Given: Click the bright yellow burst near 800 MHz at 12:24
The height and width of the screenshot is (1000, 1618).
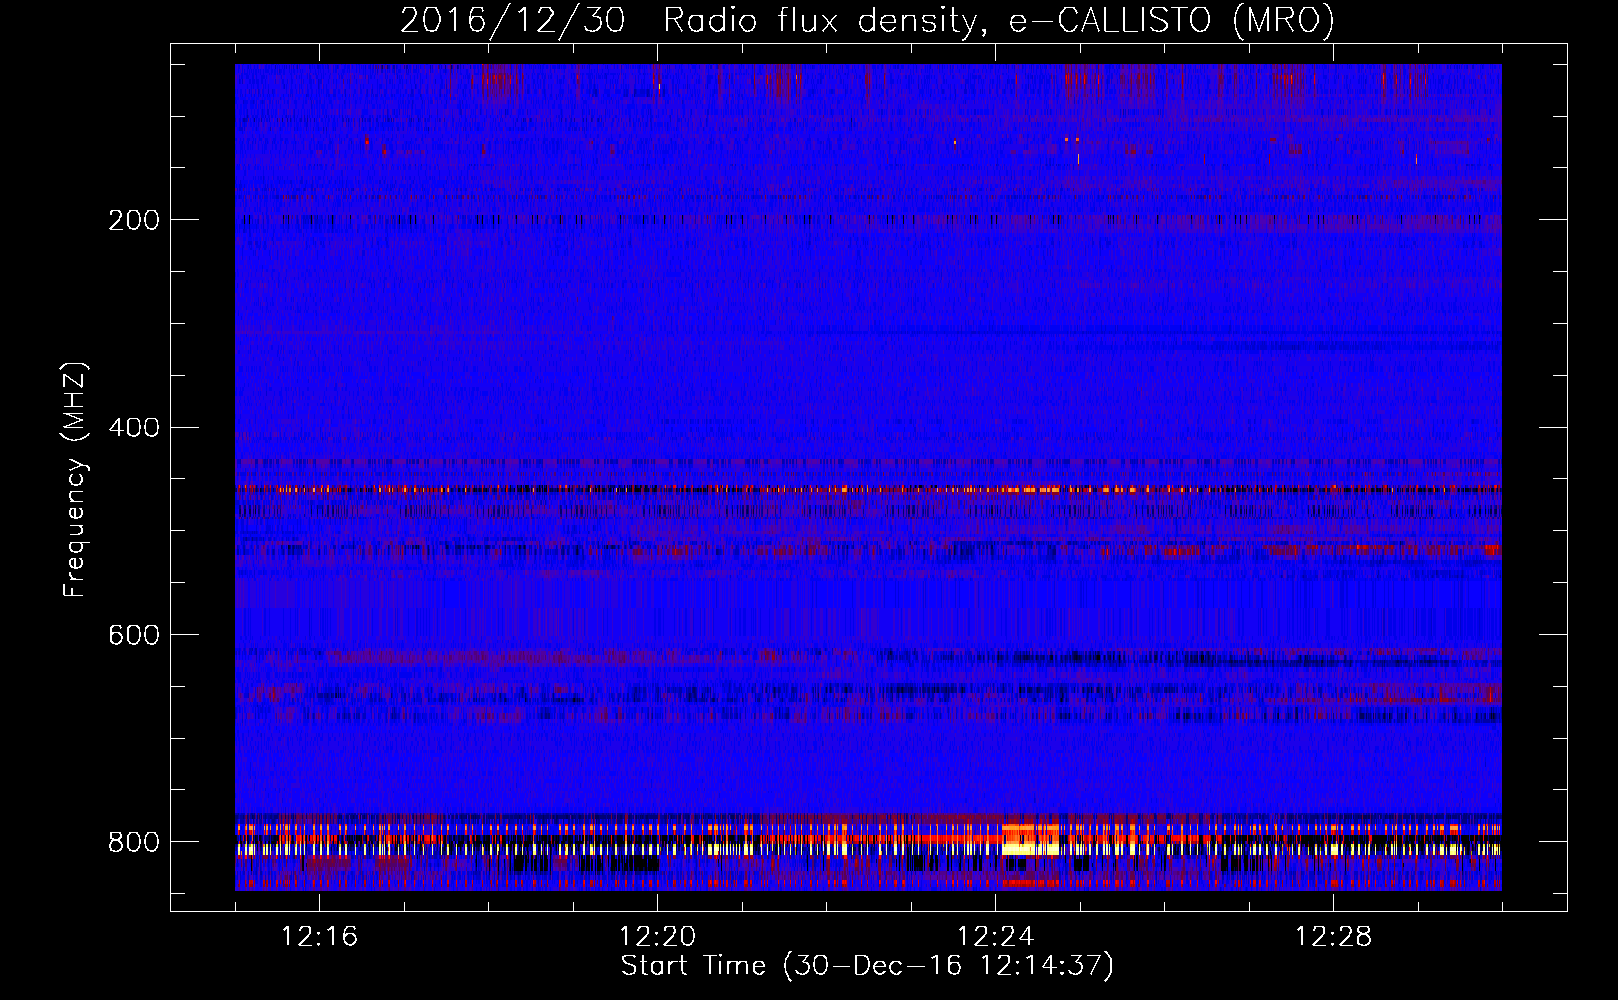Looking at the screenshot, I should pos(1030,847).
